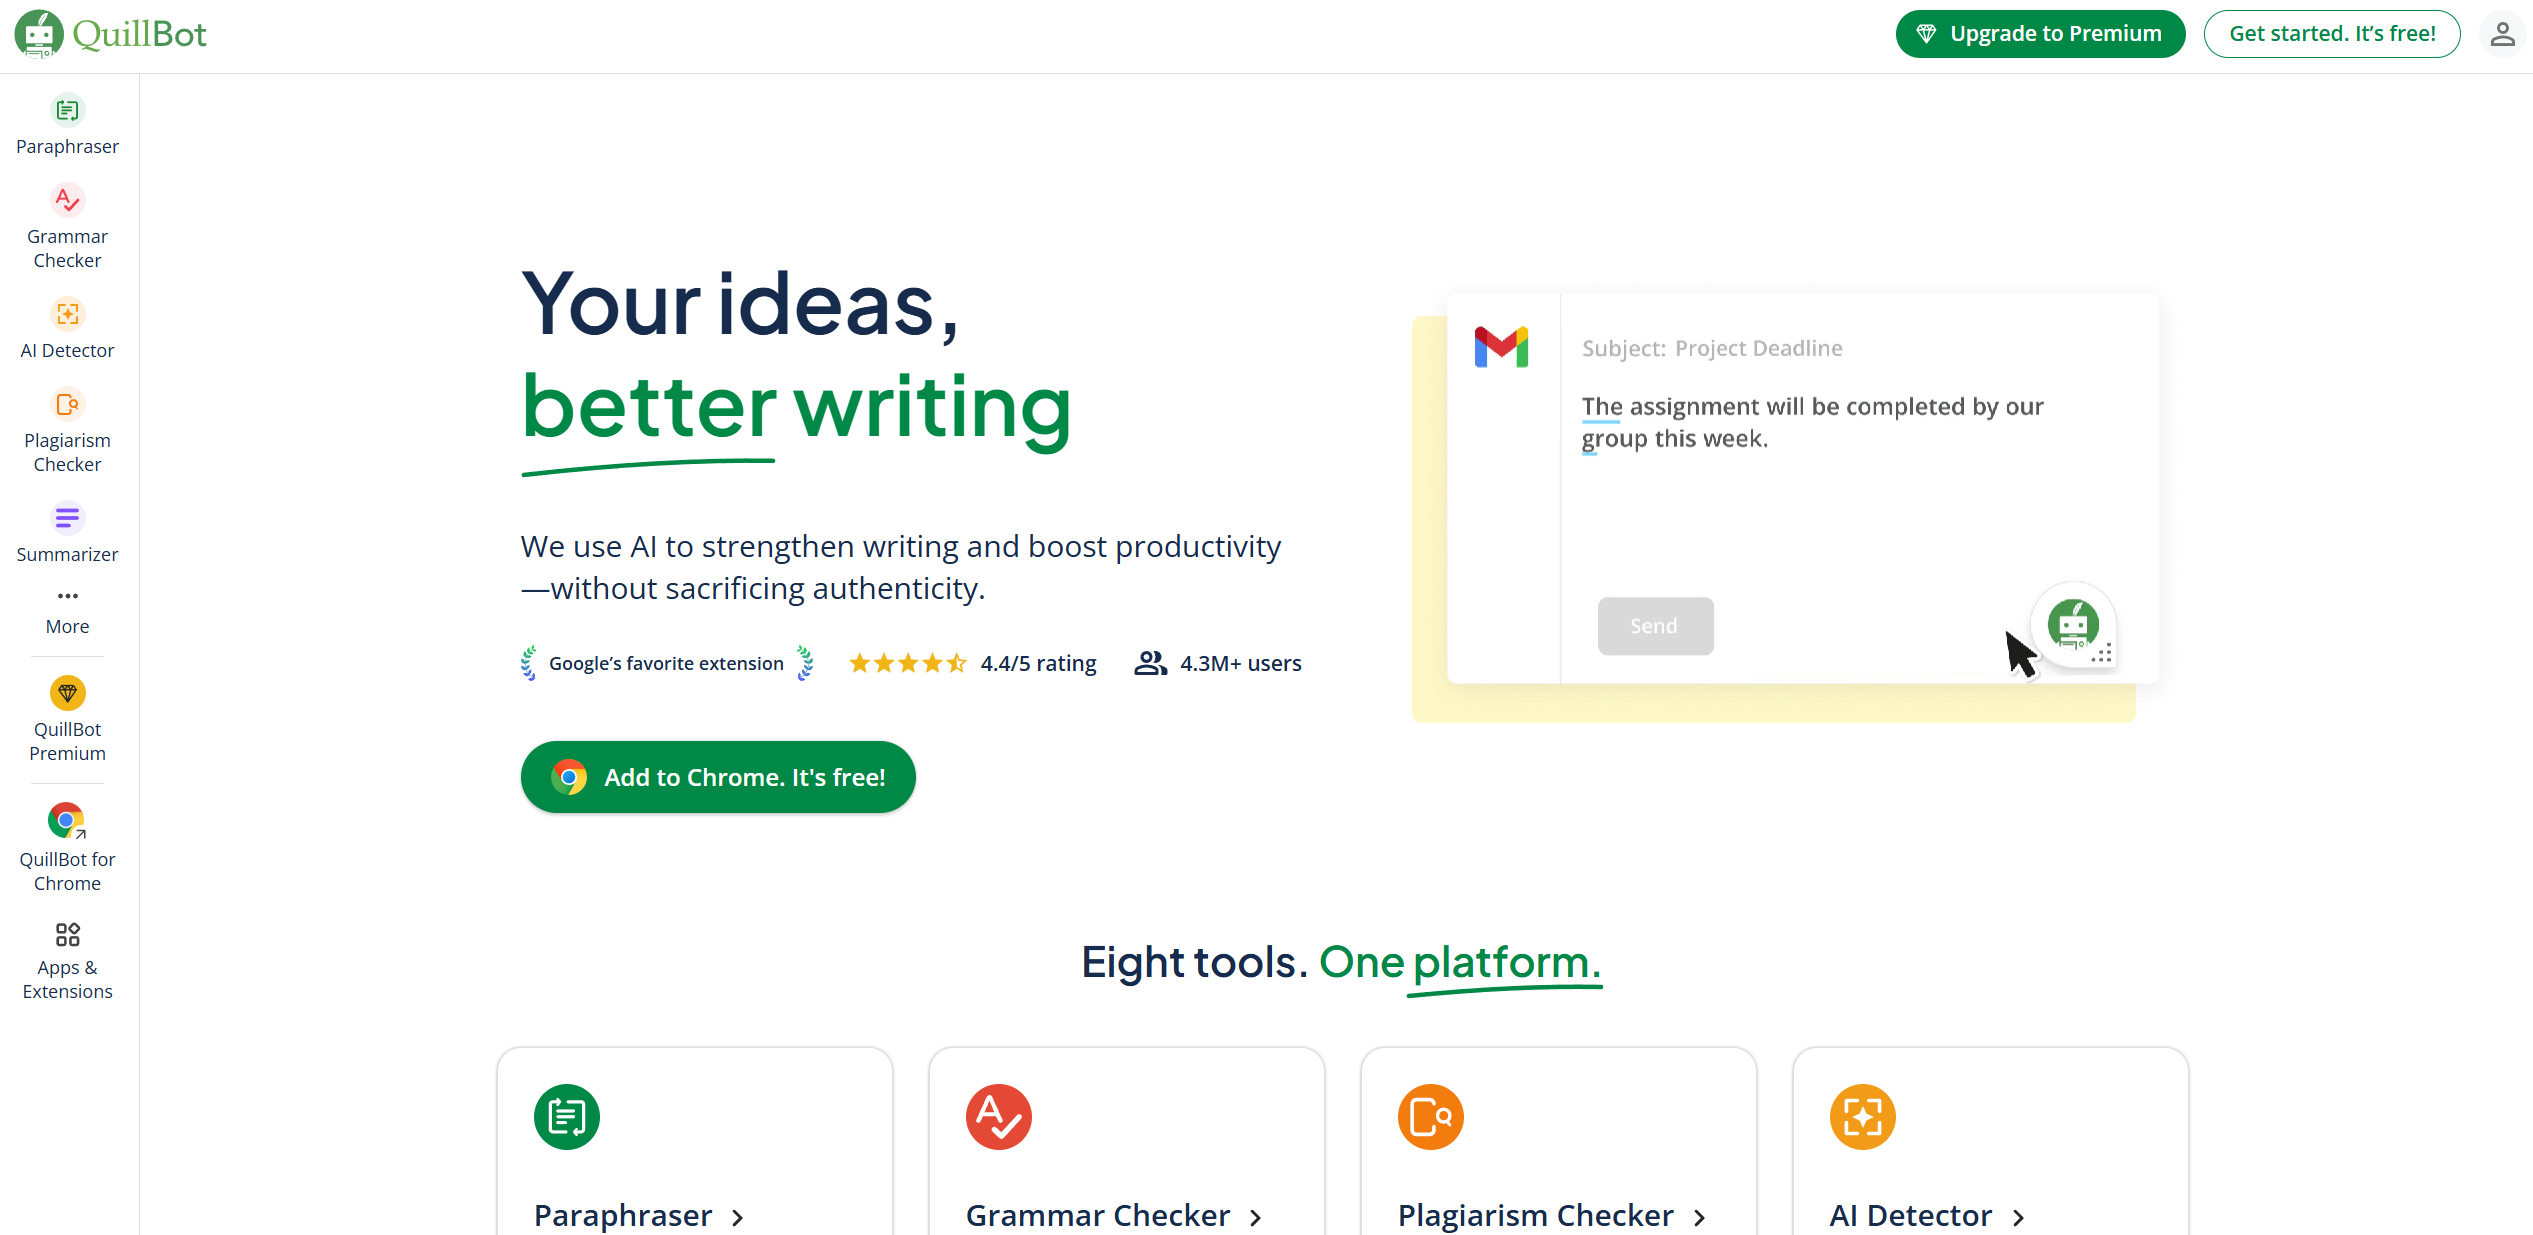The width and height of the screenshot is (2533, 1235).
Task: Click the Upgrade to Premium button
Action: click(x=2040, y=34)
